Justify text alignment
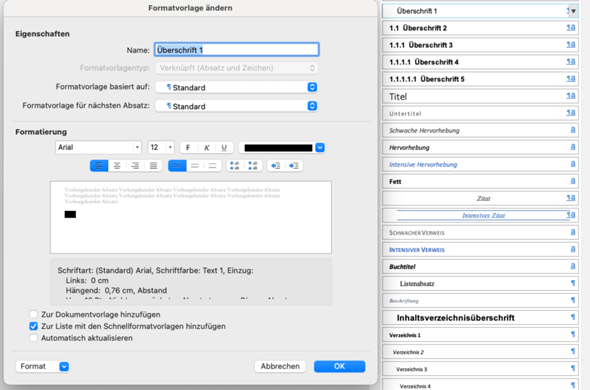The image size is (590, 390). tap(153, 166)
